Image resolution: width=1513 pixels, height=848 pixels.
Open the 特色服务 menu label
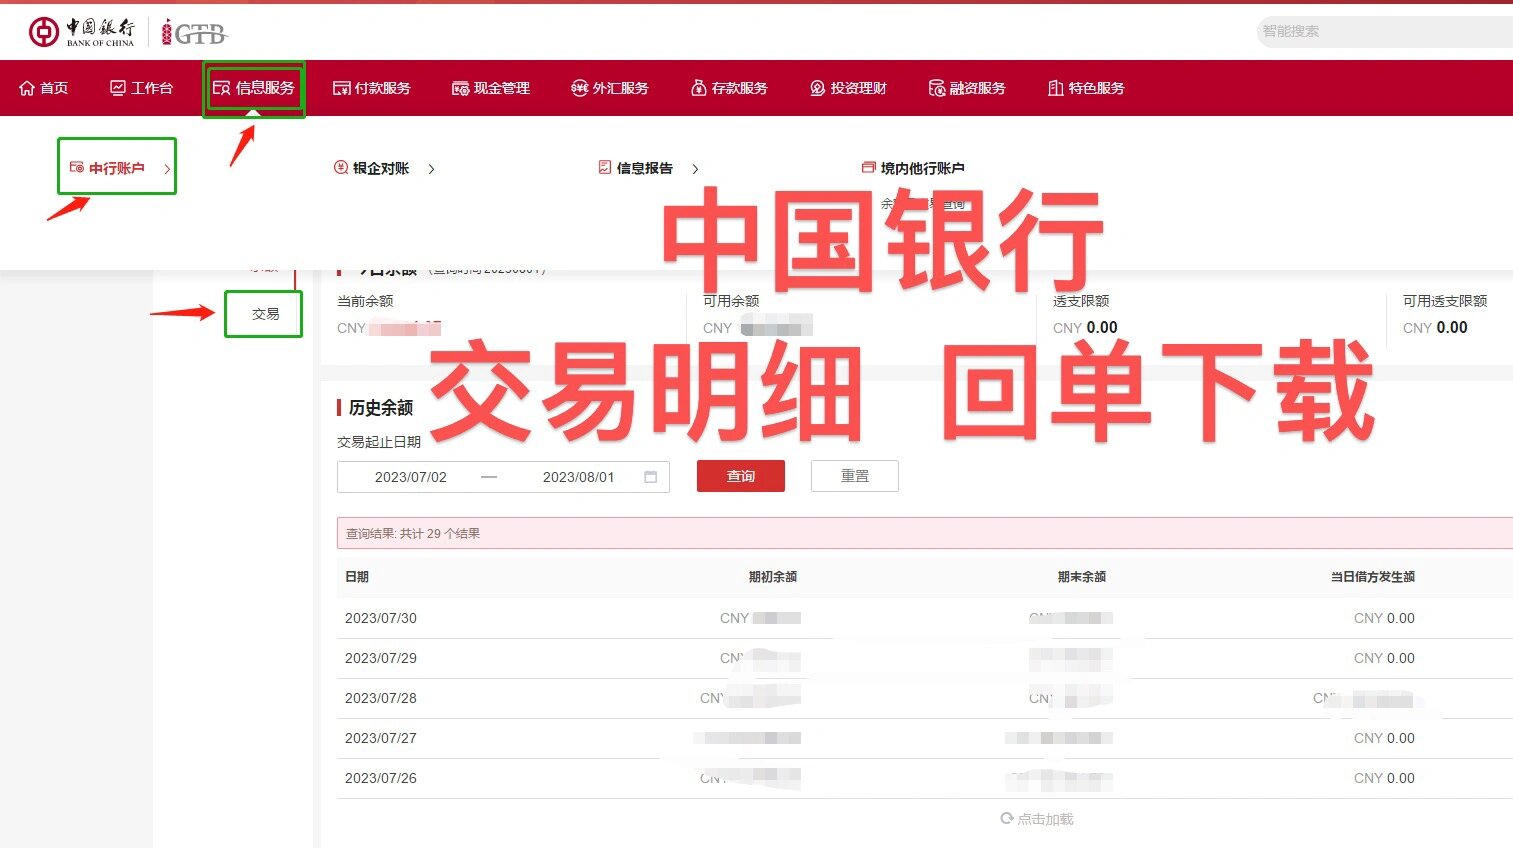point(1096,88)
